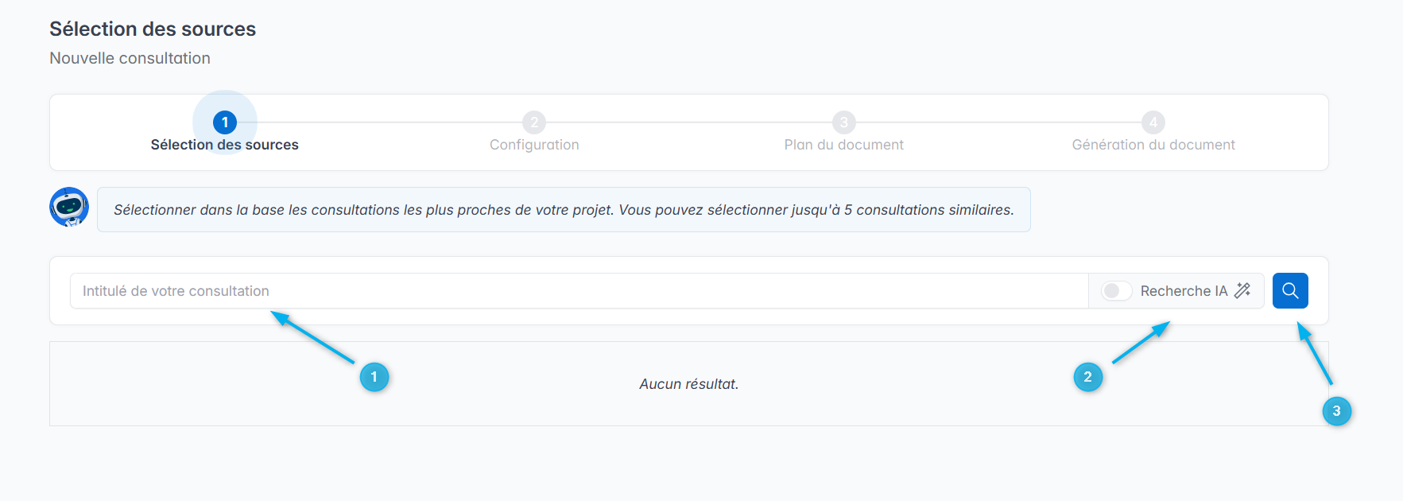
Task: Click the Sélection des sources page heading
Action: [x=153, y=29]
